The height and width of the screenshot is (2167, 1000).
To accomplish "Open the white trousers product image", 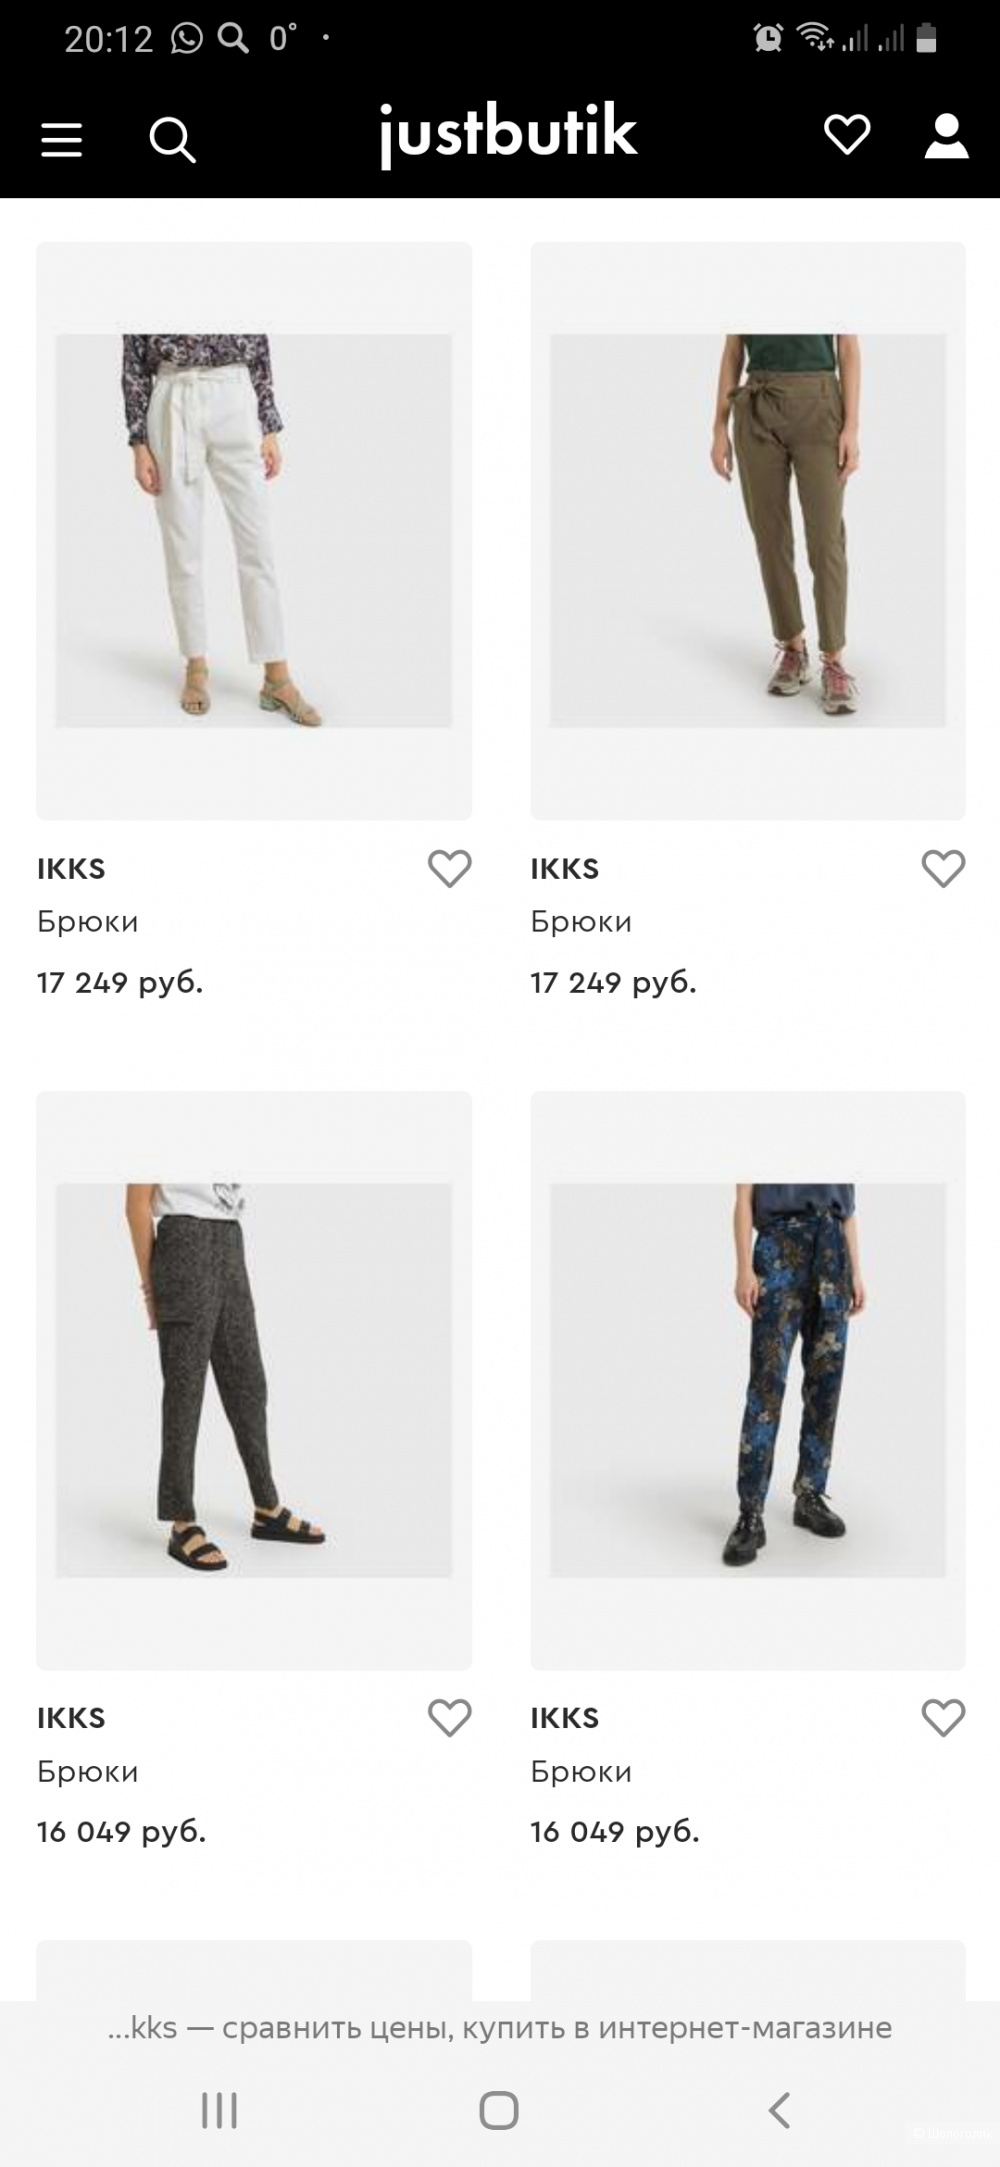I will click(254, 530).
